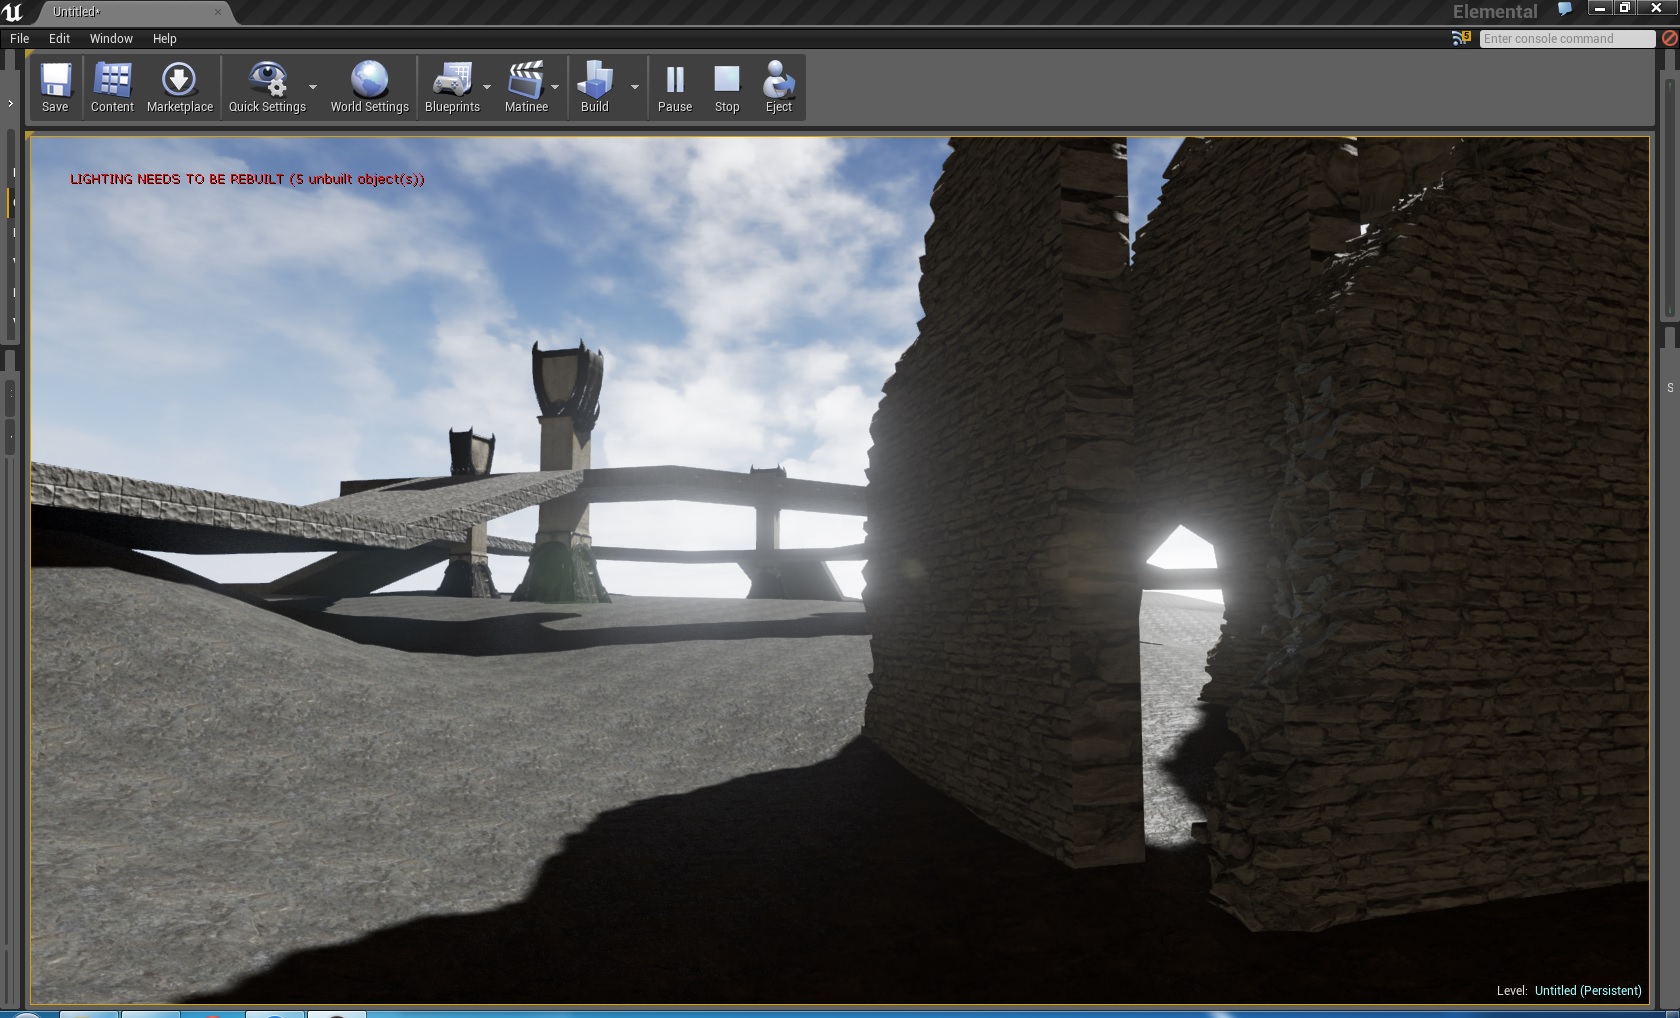The image size is (1680, 1018).
Task: Open Quick Settings
Action: pyautogui.click(x=267, y=88)
